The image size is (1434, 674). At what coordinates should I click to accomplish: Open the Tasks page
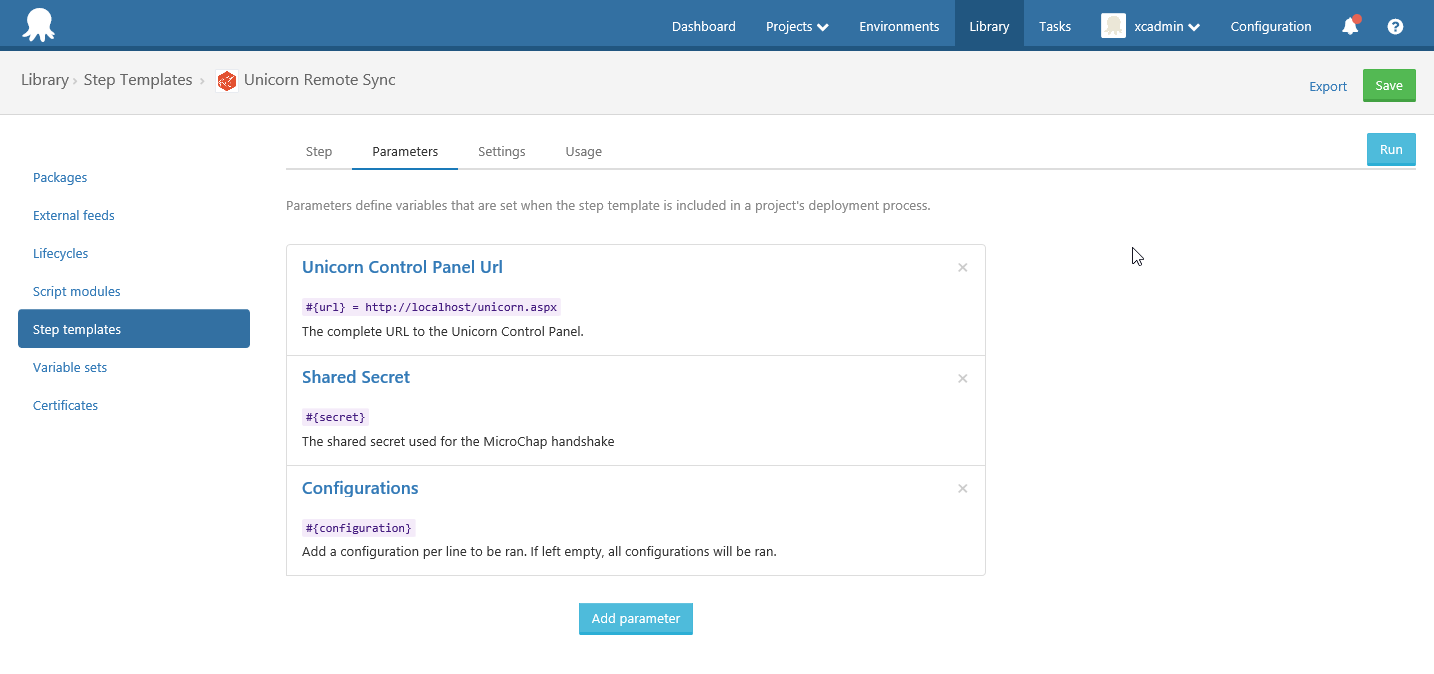(1055, 27)
